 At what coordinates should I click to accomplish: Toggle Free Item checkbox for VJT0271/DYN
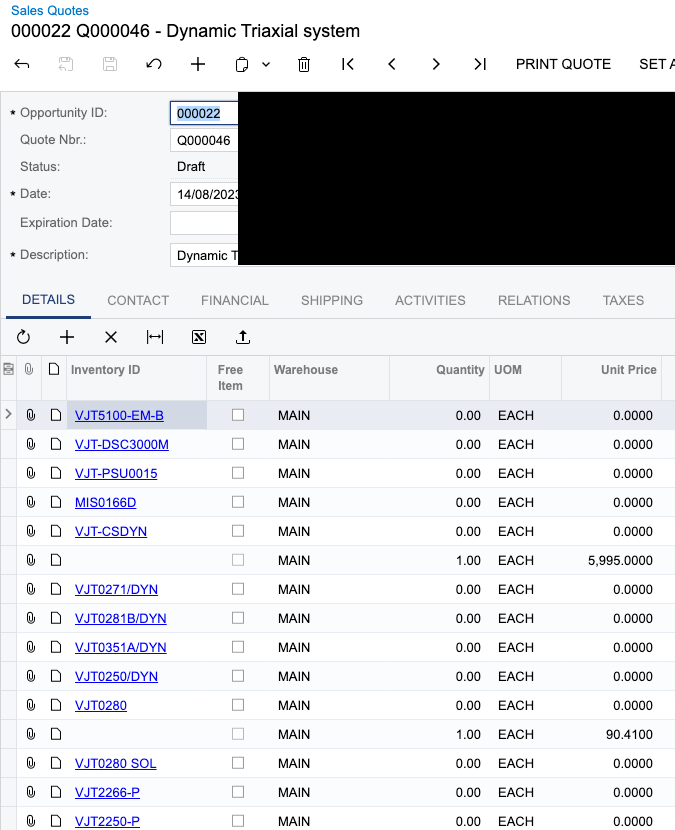238,589
